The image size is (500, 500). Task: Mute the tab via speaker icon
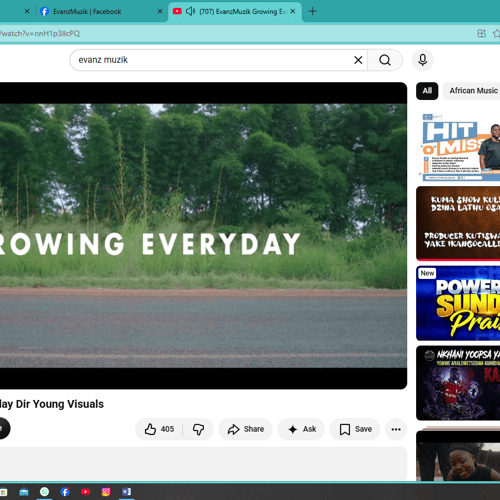click(190, 11)
